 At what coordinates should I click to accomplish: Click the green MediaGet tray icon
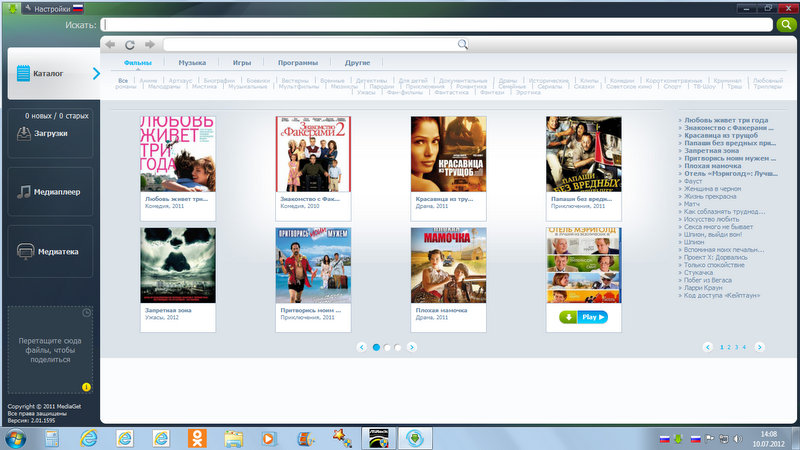tap(678, 438)
